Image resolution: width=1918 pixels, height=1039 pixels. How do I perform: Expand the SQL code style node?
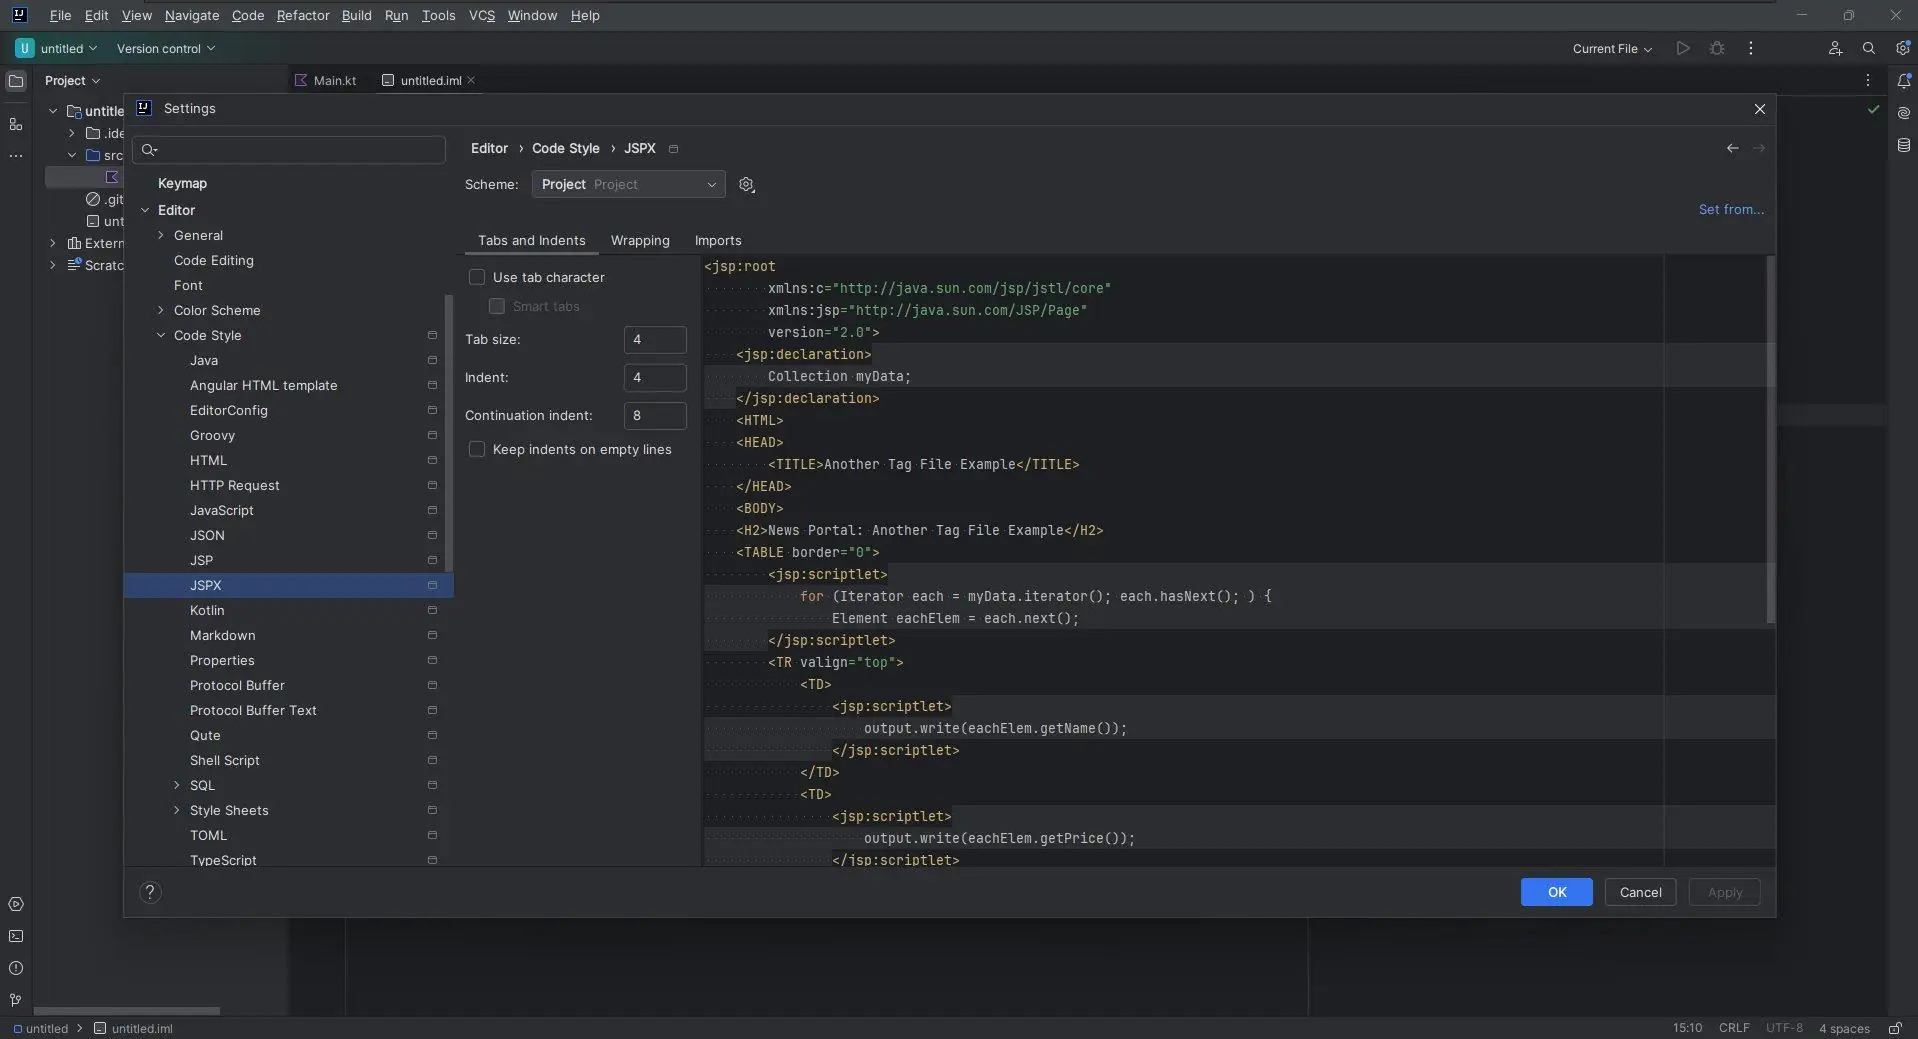177,786
